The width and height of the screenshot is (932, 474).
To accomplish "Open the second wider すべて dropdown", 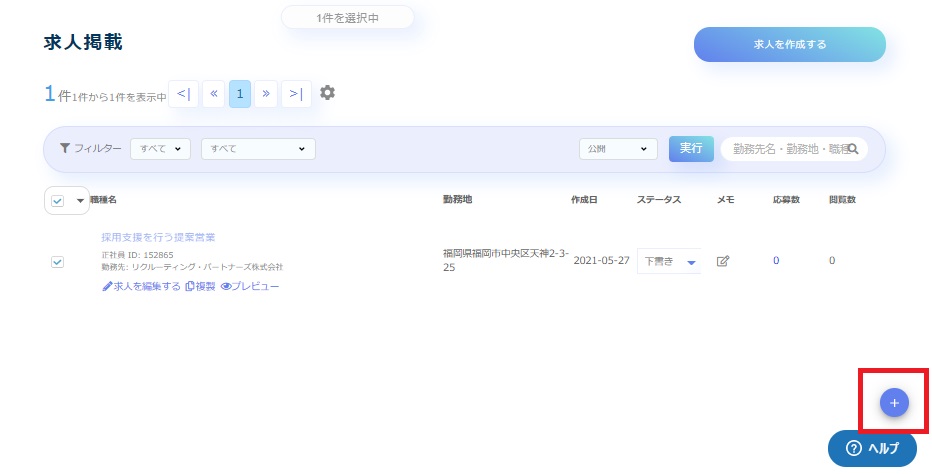I will [x=258, y=149].
